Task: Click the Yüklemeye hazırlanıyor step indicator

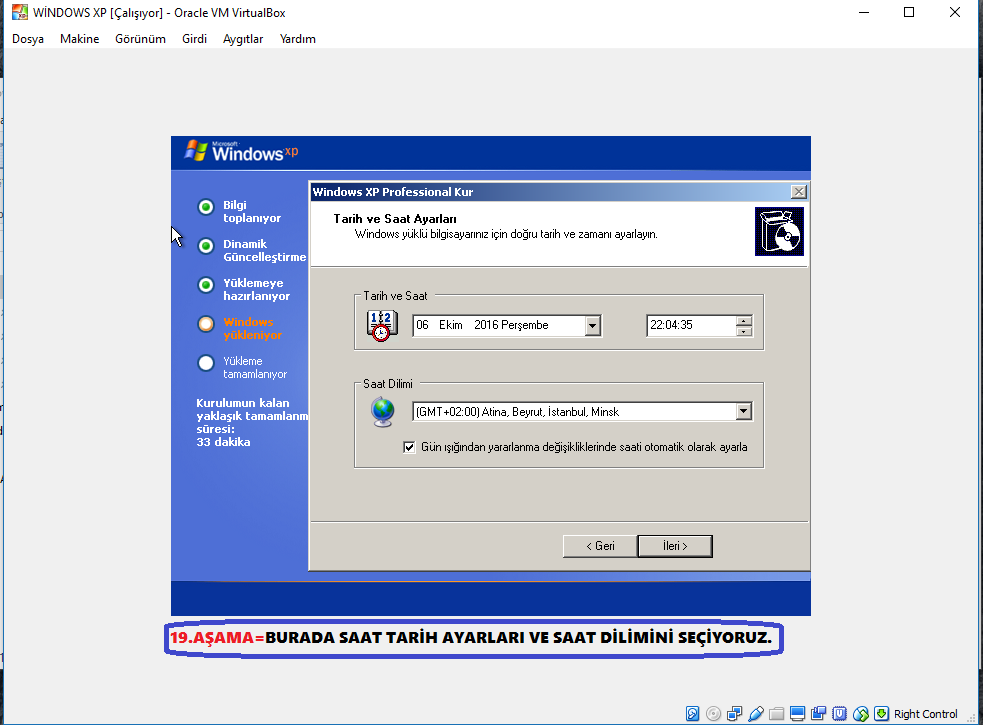Action: click(x=206, y=285)
